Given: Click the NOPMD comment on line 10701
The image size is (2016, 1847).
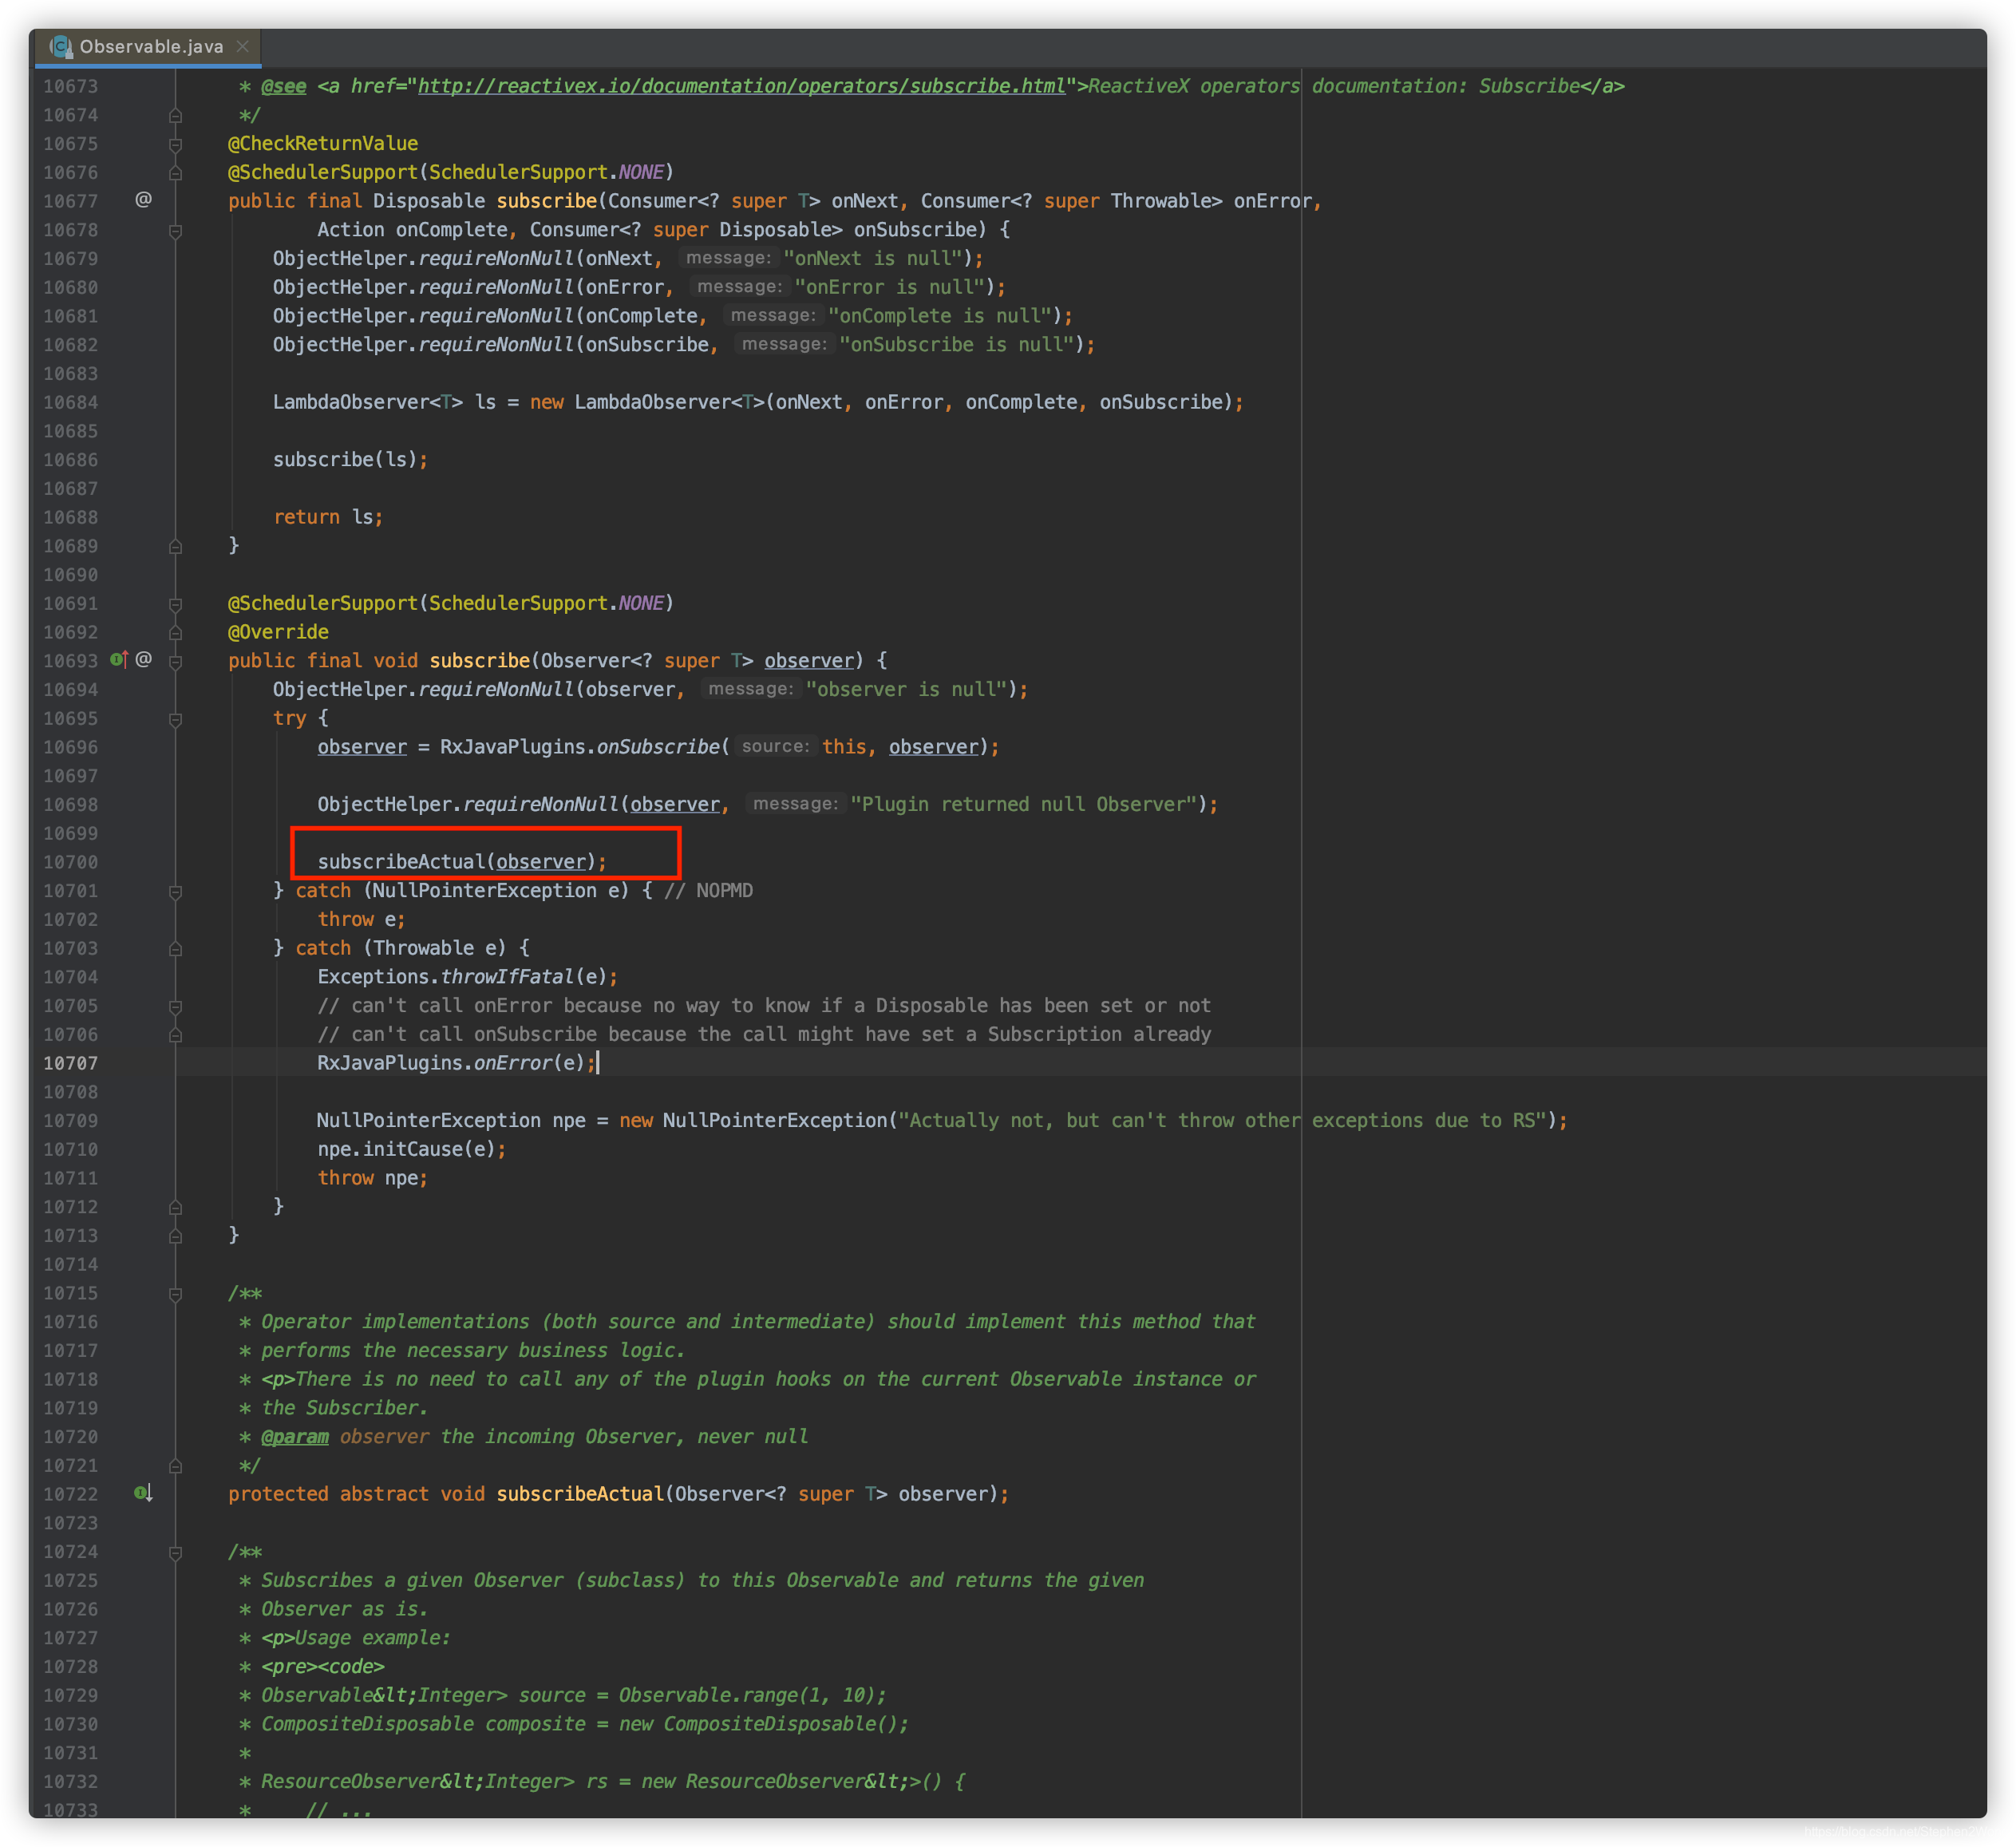Looking at the screenshot, I should (708, 890).
